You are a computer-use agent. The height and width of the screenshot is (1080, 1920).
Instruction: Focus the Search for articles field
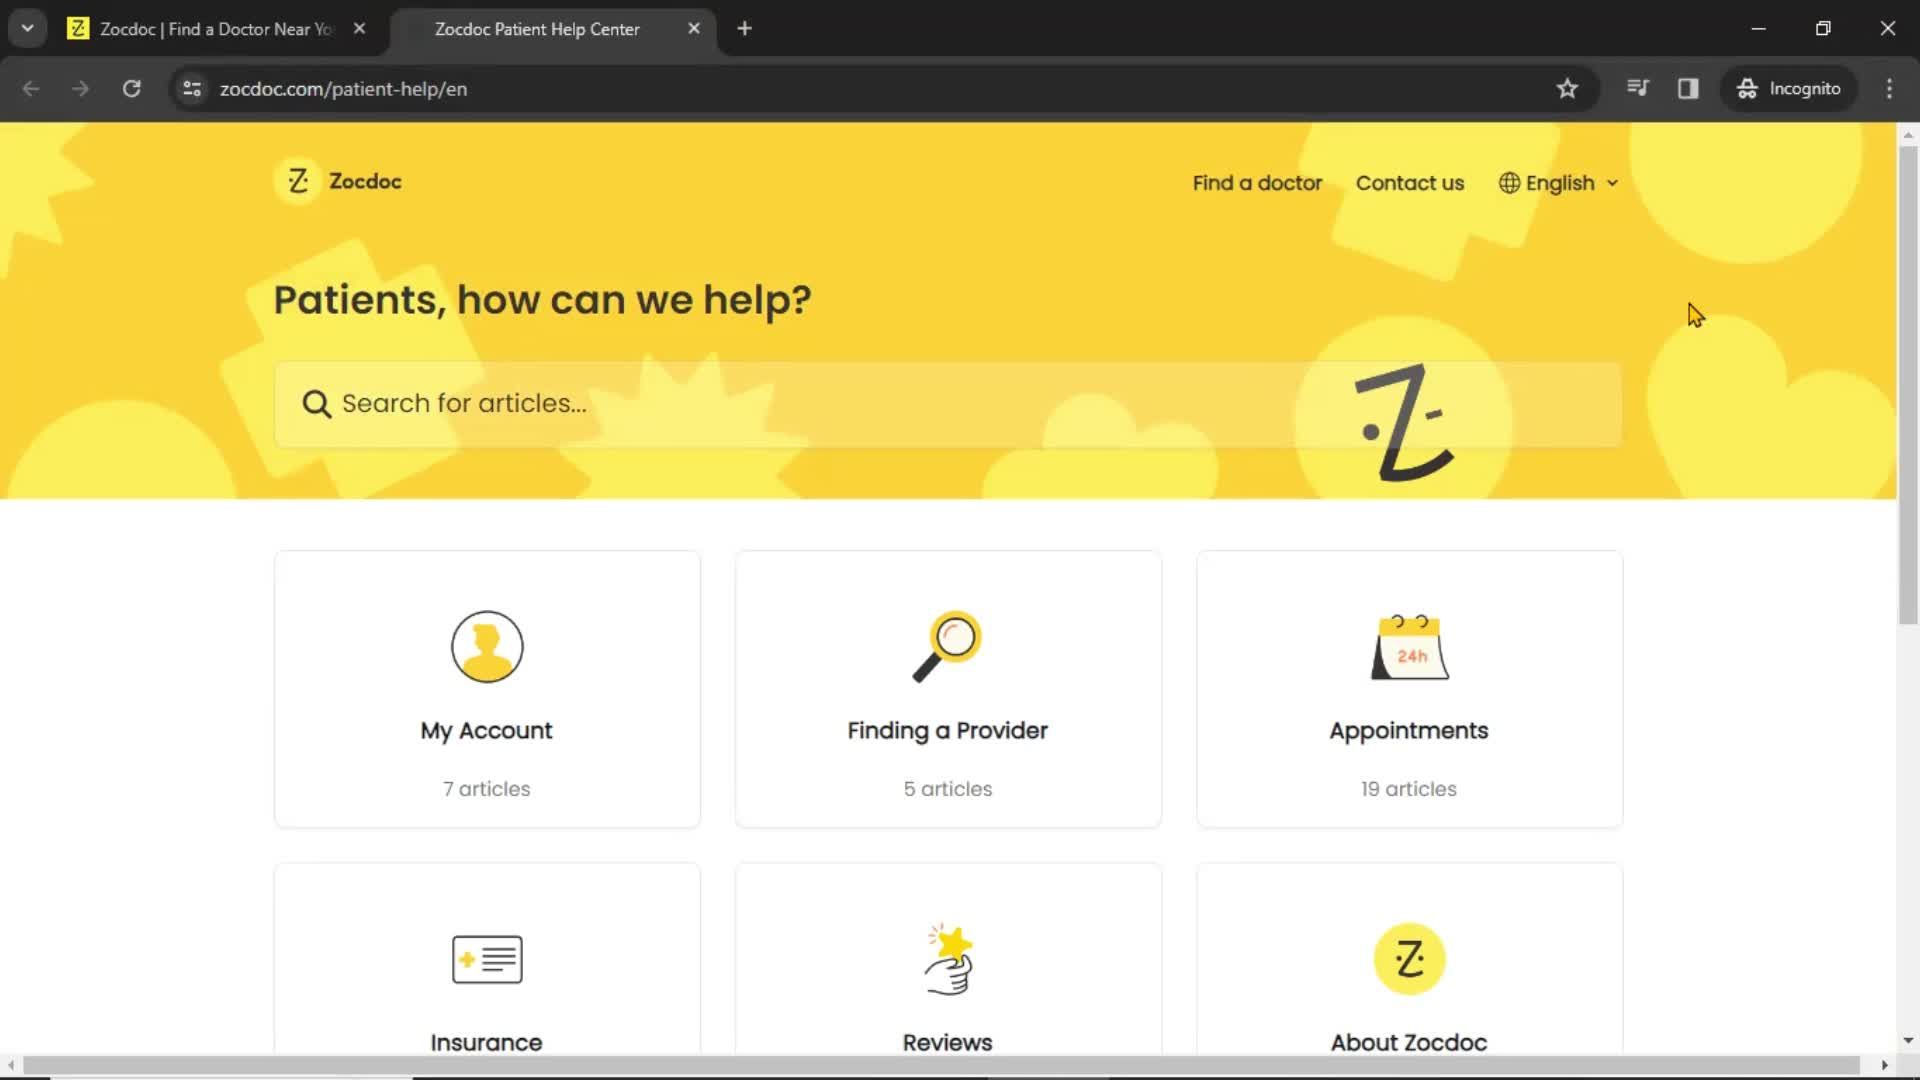pos(948,404)
